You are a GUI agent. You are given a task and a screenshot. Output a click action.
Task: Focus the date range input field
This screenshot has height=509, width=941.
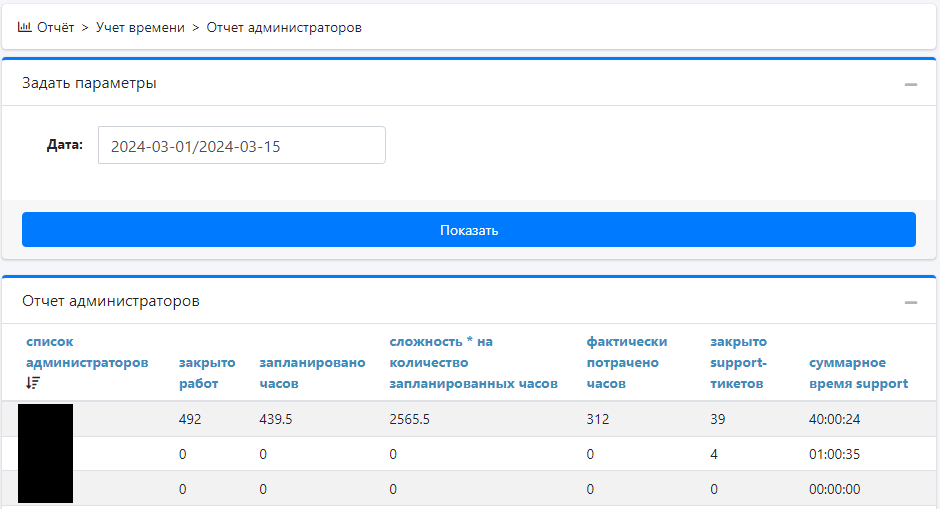[241, 146]
